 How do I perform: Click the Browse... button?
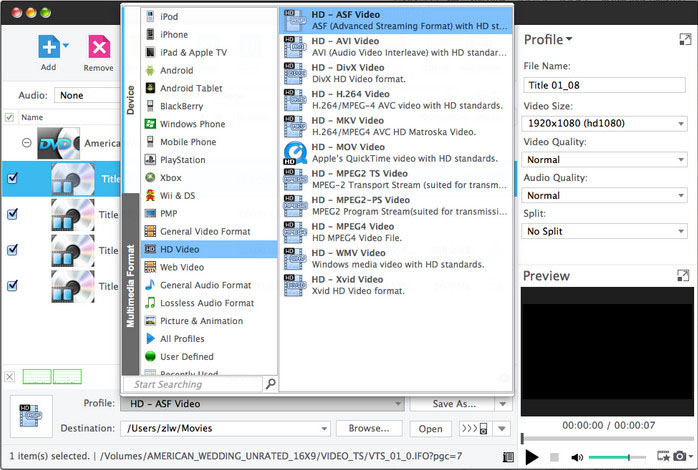369,429
